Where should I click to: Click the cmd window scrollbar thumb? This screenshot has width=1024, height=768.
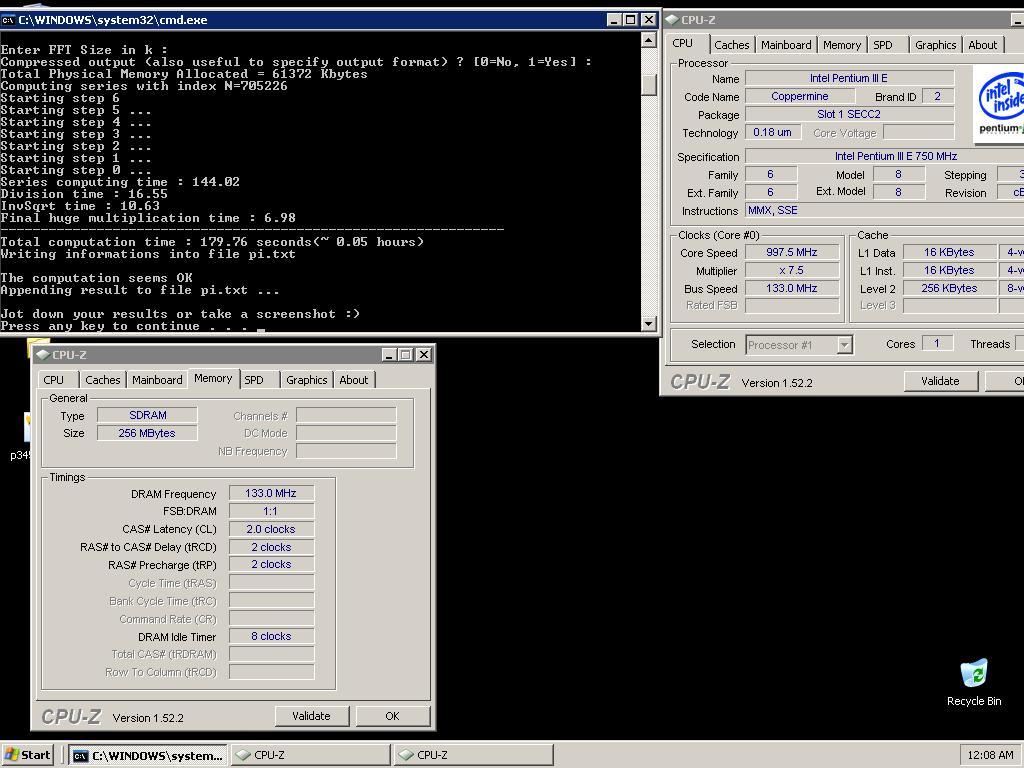[x=648, y=86]
